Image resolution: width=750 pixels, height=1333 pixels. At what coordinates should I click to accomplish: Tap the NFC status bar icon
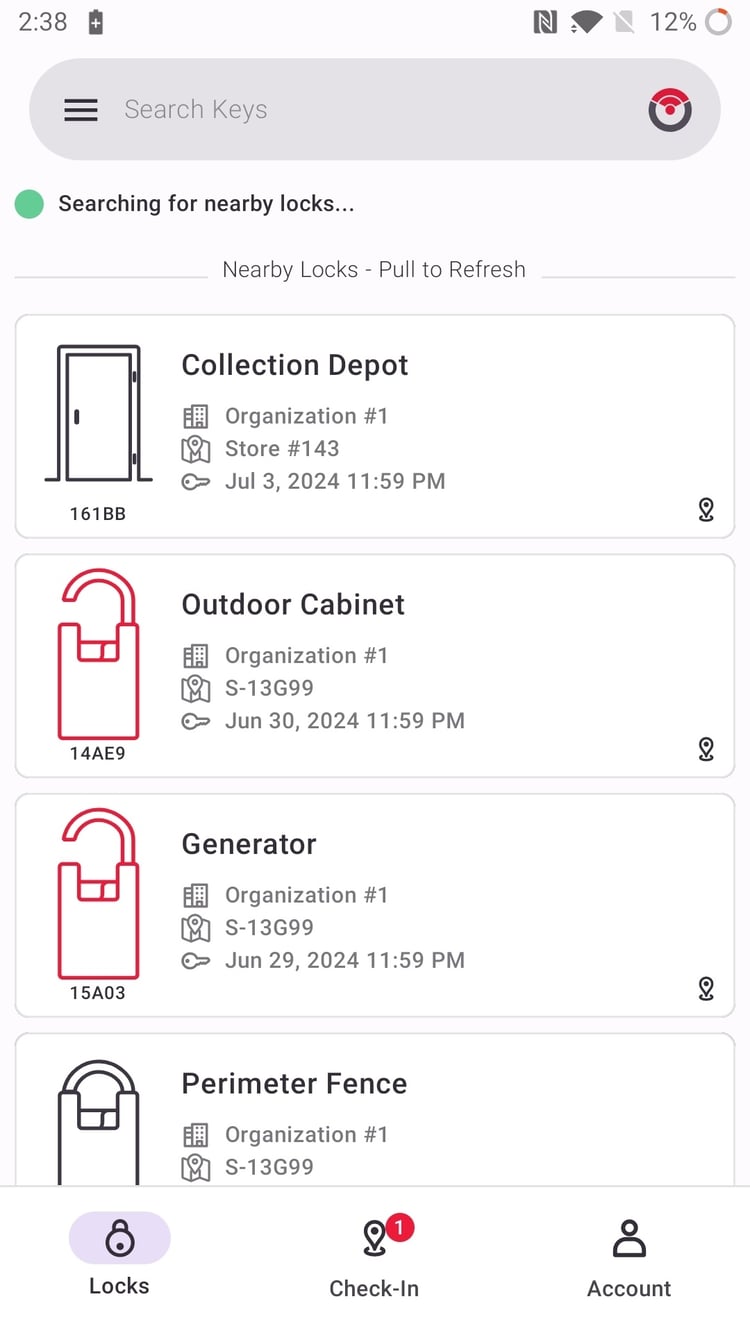(x=545, y=22)
